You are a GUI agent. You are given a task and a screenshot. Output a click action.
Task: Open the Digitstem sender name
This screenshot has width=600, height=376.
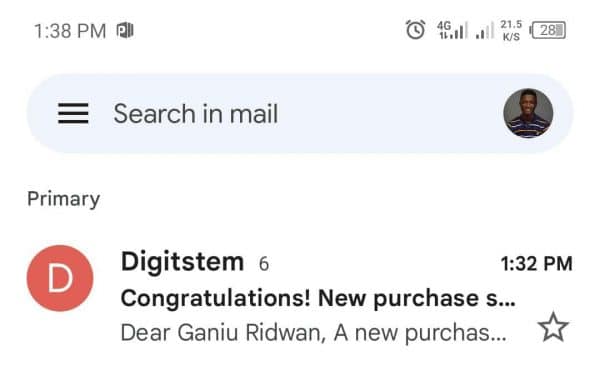pyautogui.click(x=183, y=262)
